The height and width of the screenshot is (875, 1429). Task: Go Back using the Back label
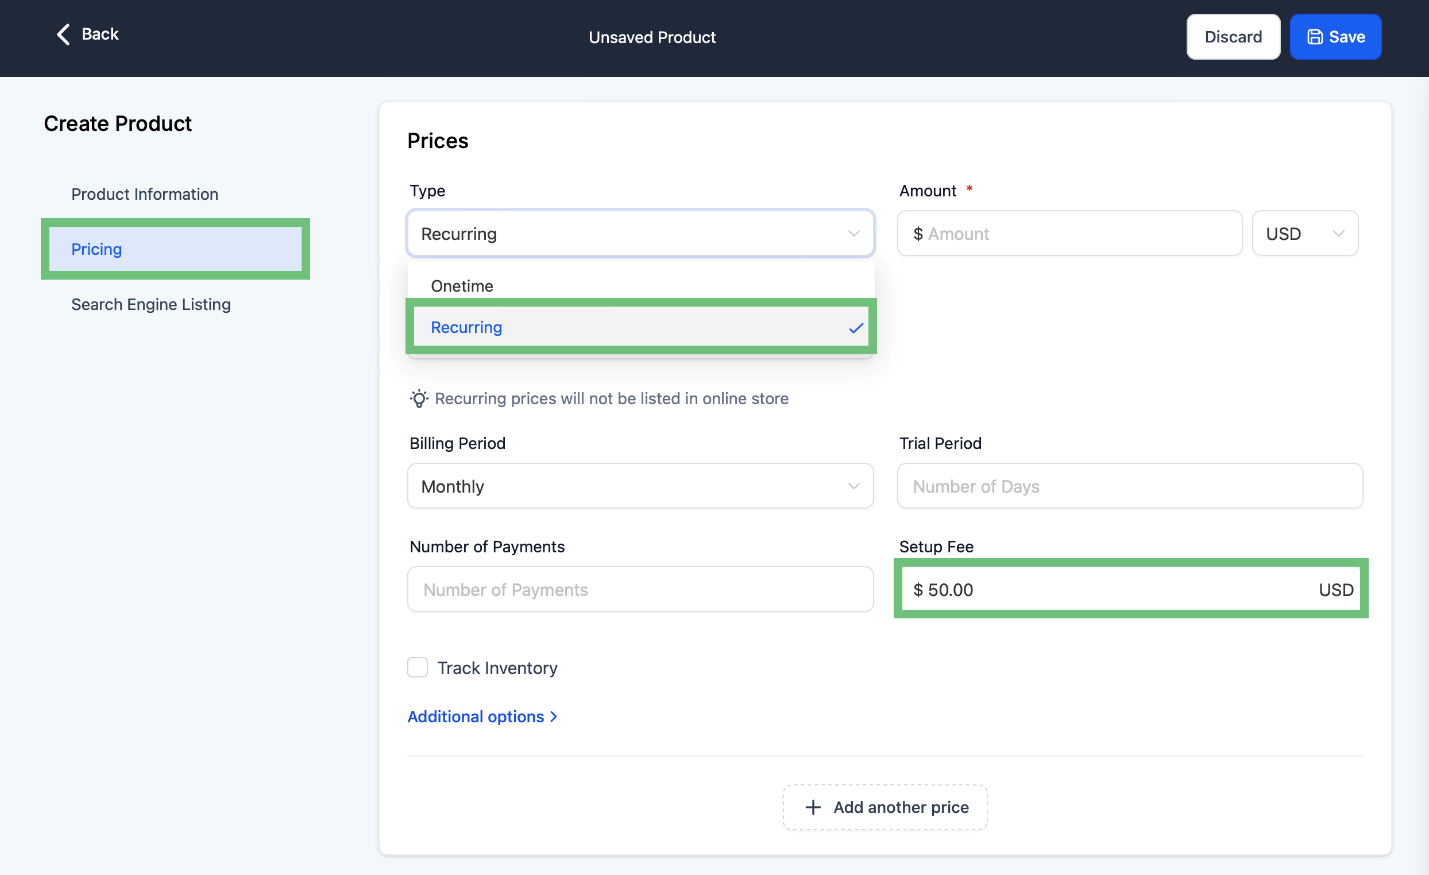point(100,34)
